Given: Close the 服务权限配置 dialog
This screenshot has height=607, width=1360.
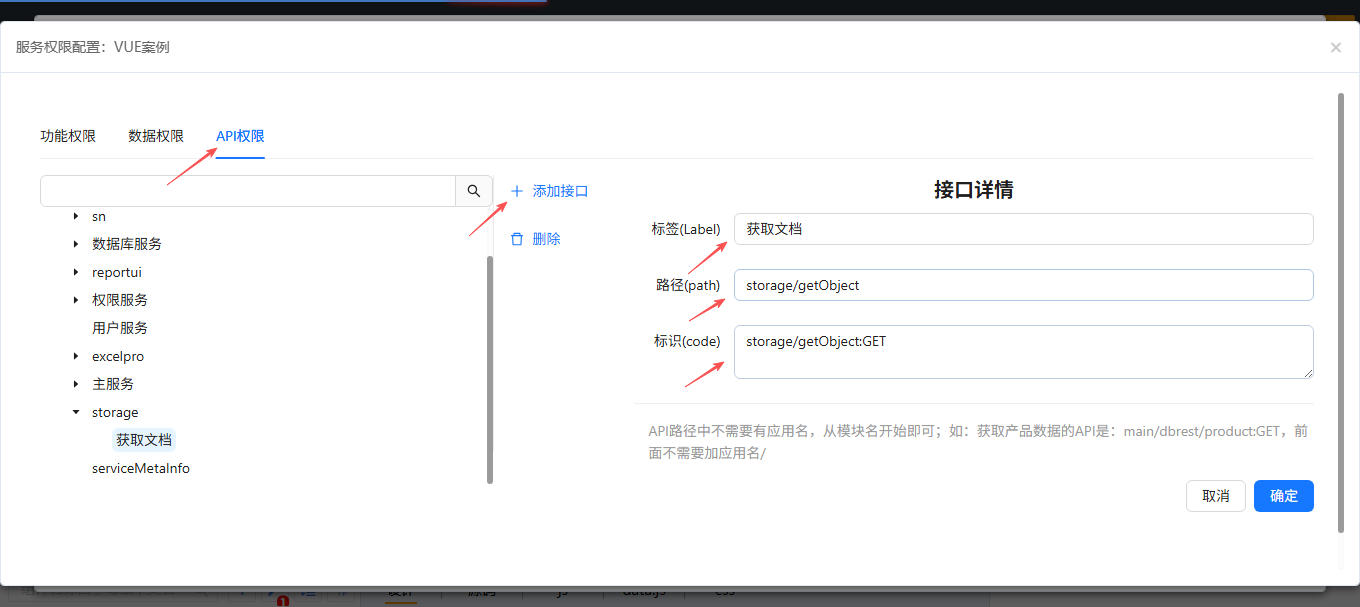Looking at the screenshot, I should (1335, 47).
